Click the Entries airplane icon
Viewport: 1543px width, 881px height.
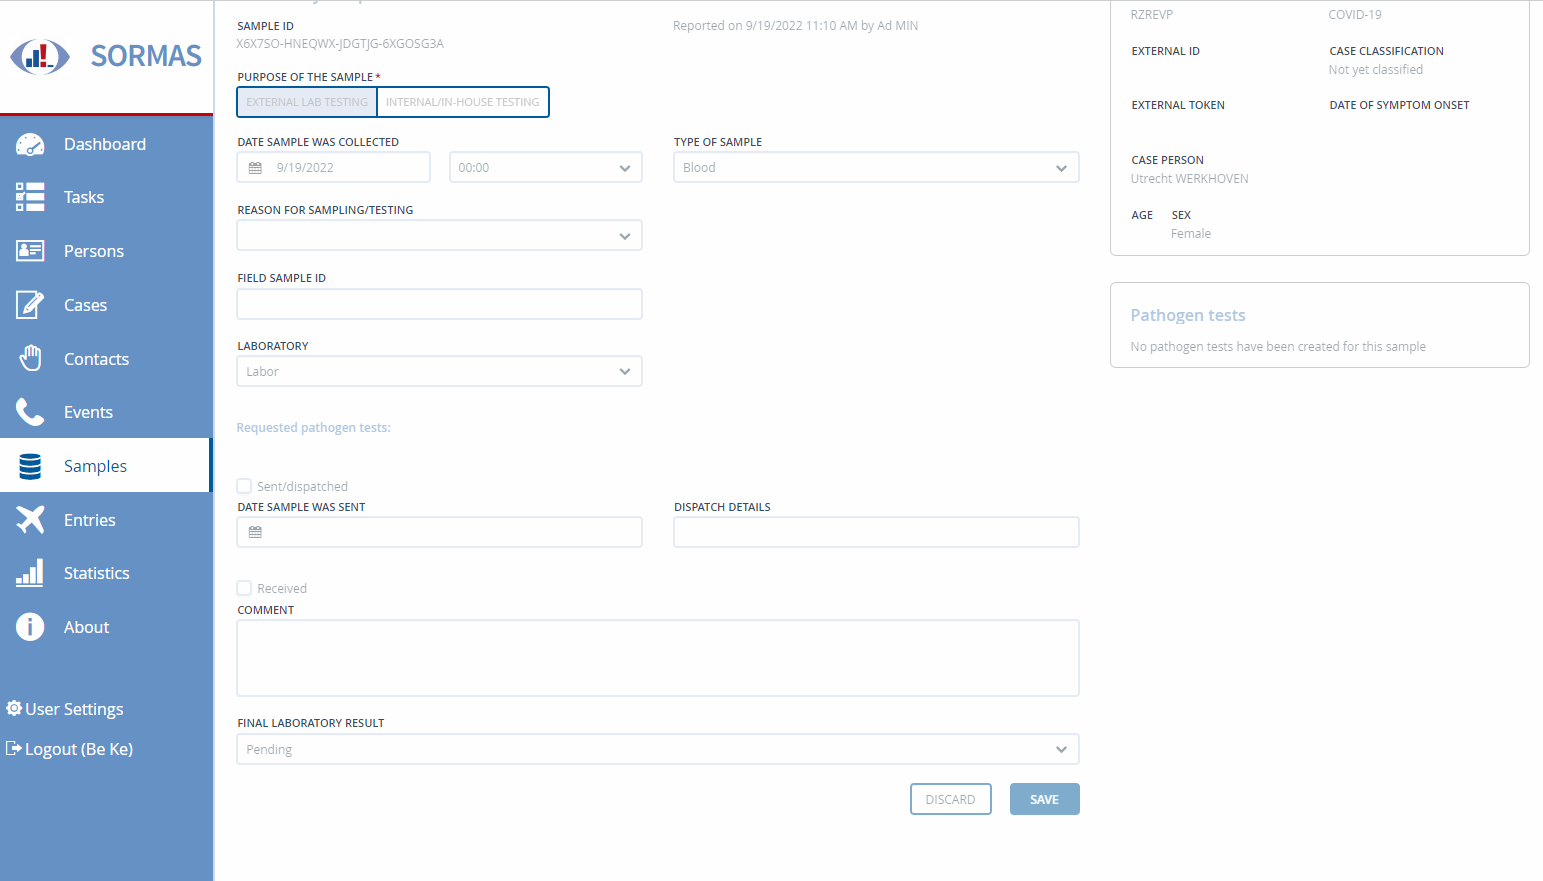click(x=30, y=520)
